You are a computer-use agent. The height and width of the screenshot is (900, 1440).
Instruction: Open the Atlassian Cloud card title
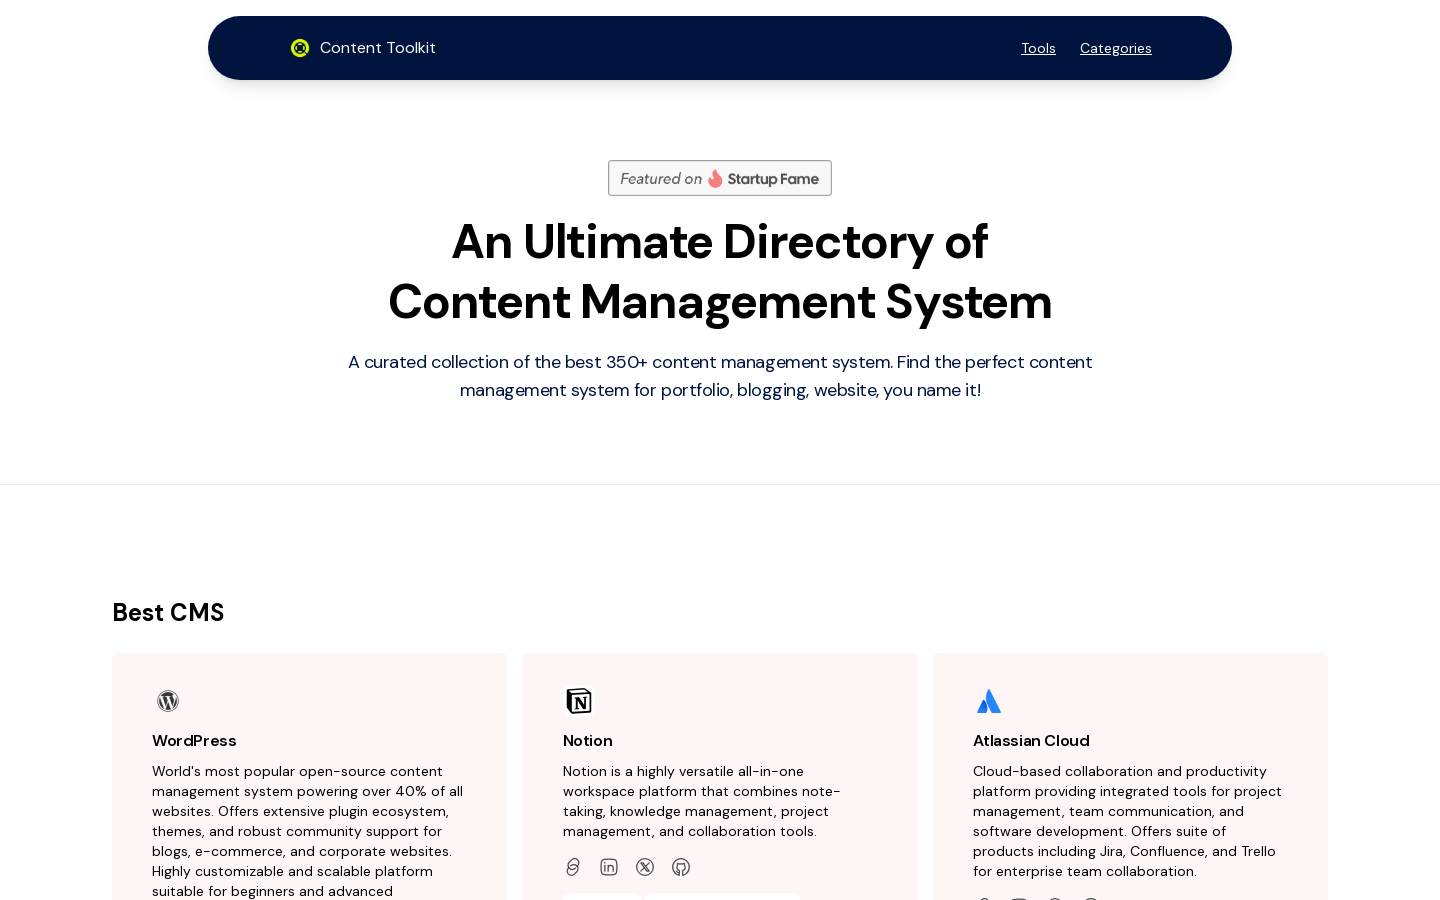(1031, 740)
